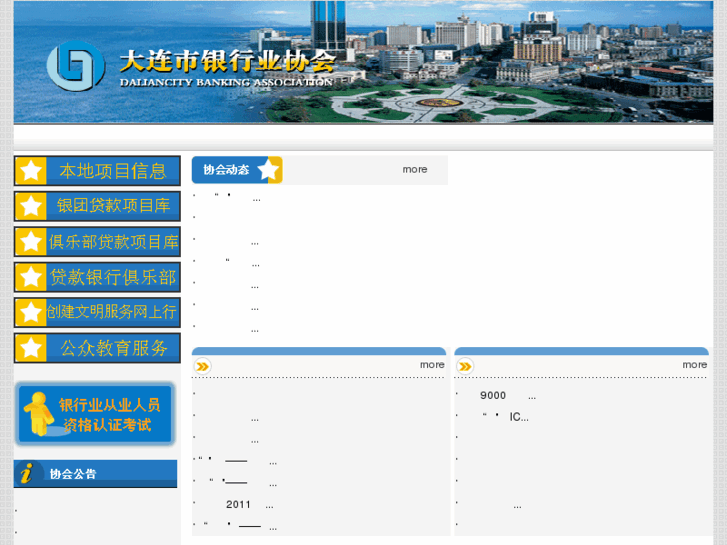Click the right panel double-arrow icon
Viewport: 727px width, 545px height.
(465, 366)
